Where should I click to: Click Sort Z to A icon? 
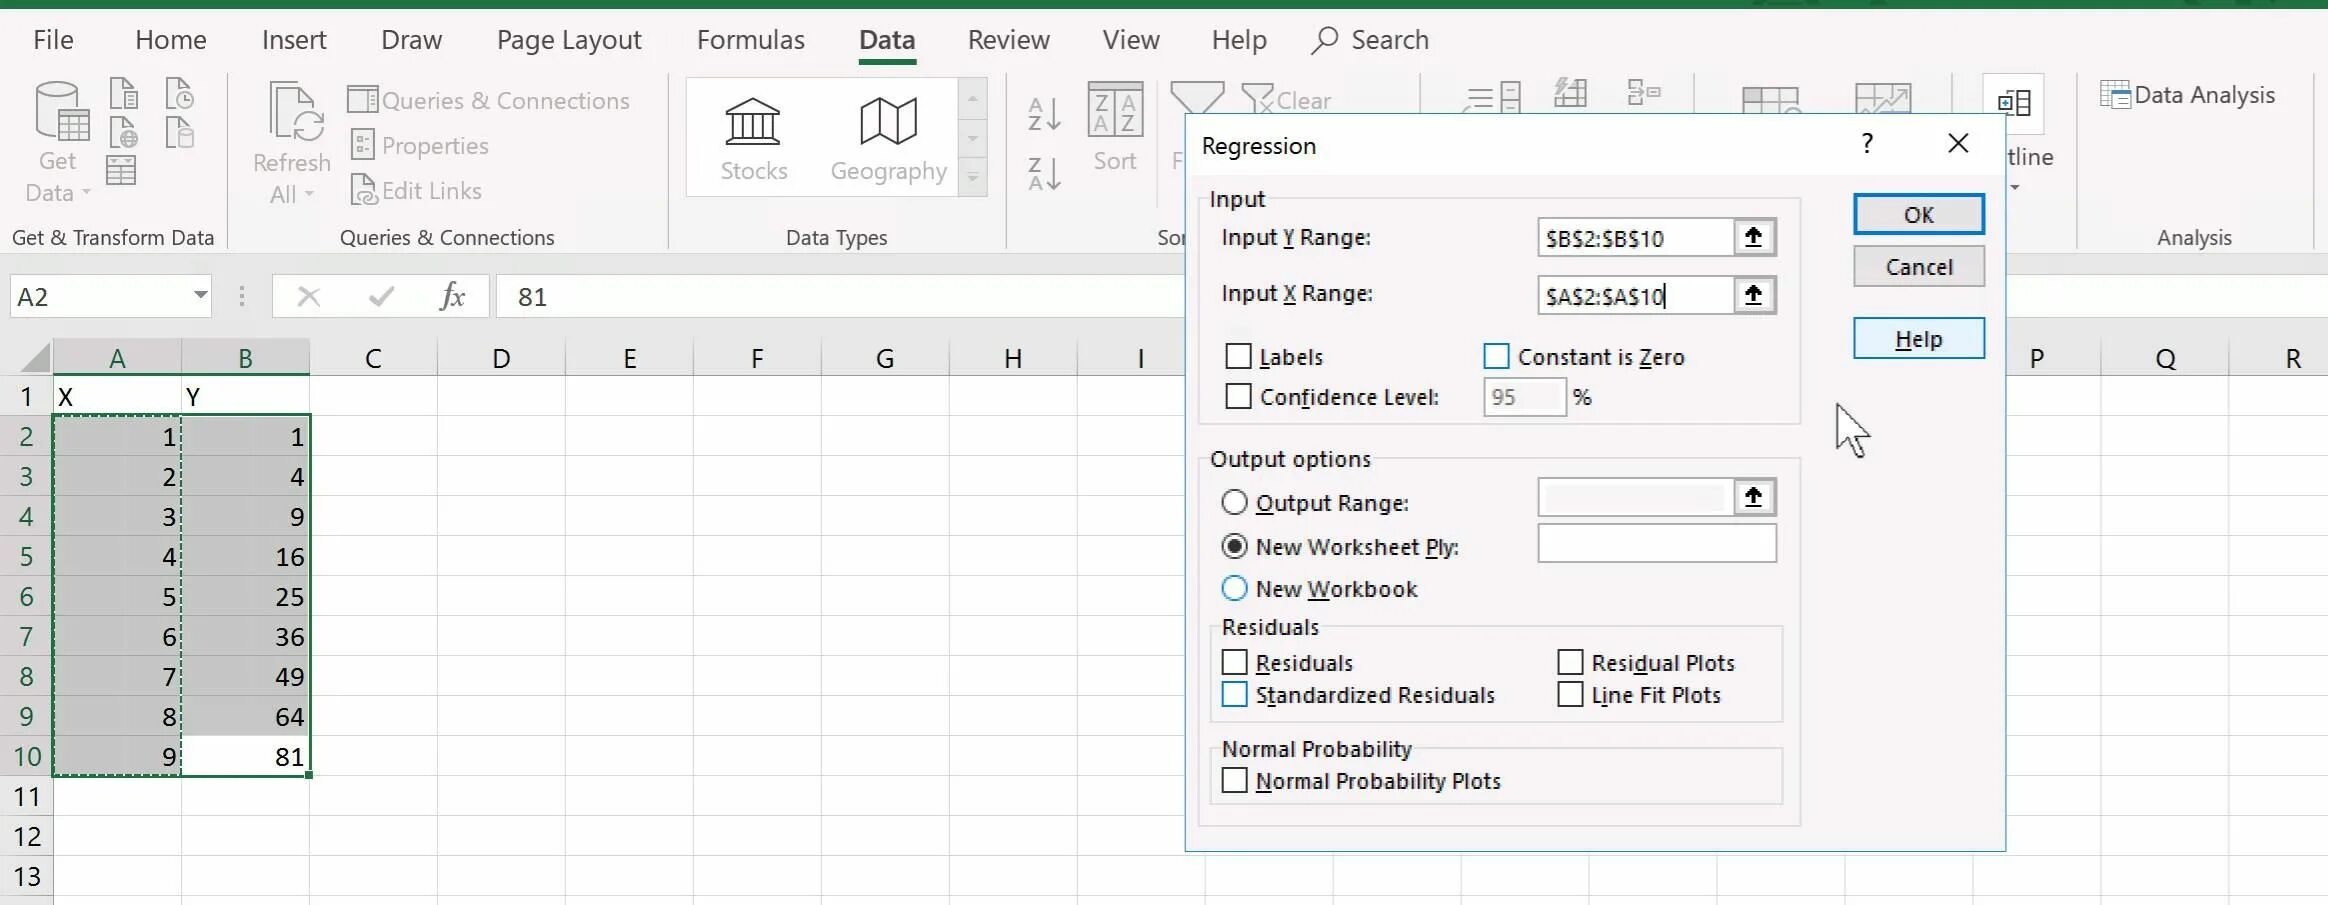(x=1044, y=174)
